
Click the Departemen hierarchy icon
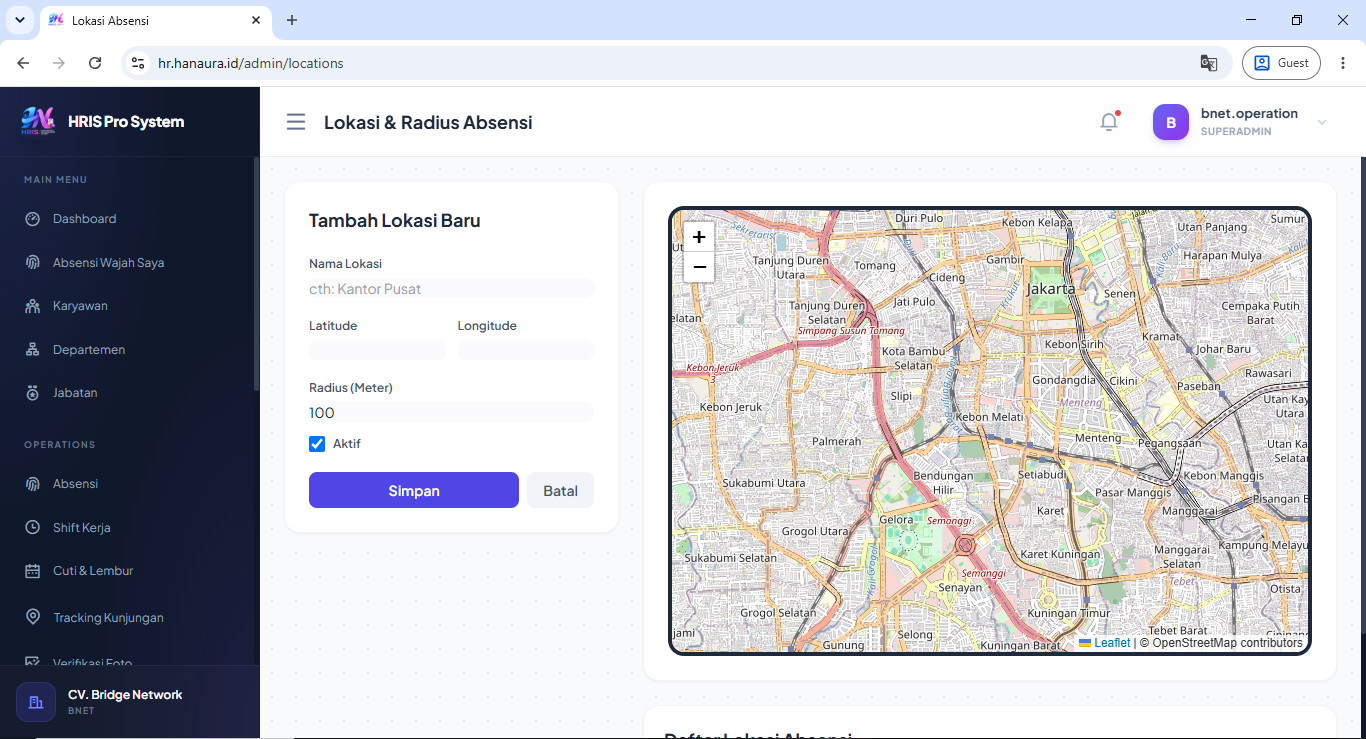33,350
